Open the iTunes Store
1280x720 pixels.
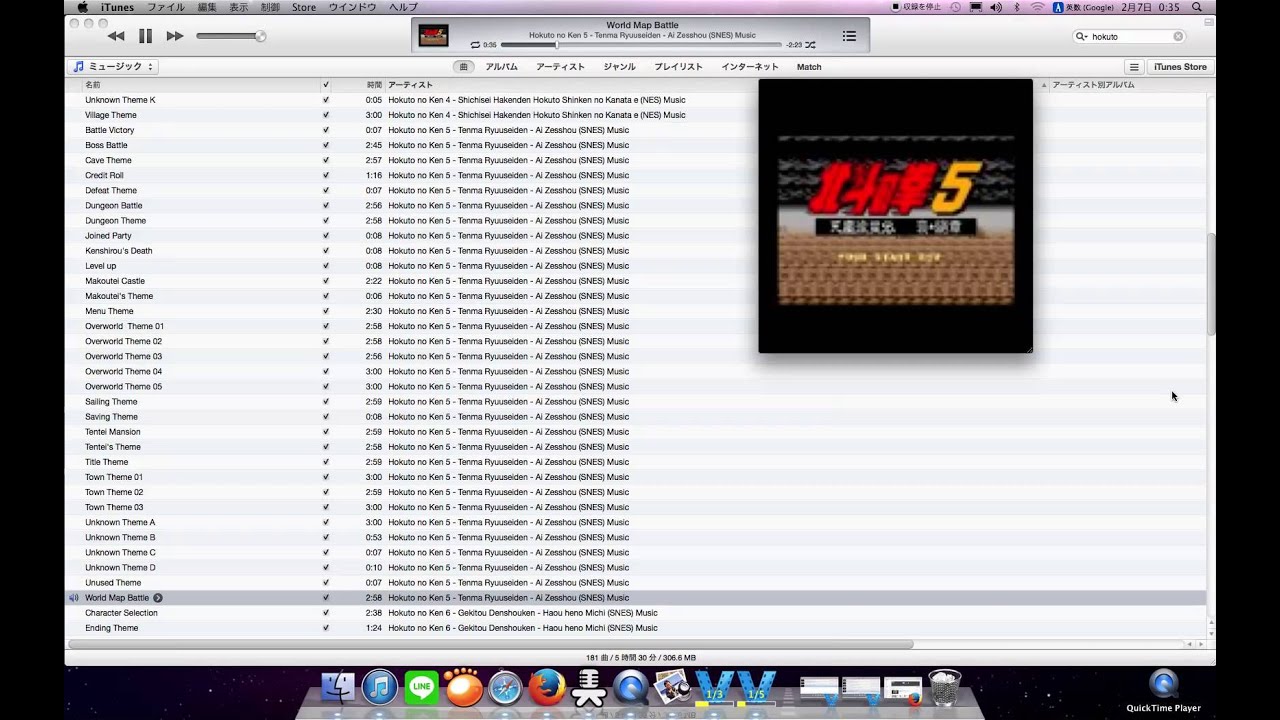[1180, 67]
